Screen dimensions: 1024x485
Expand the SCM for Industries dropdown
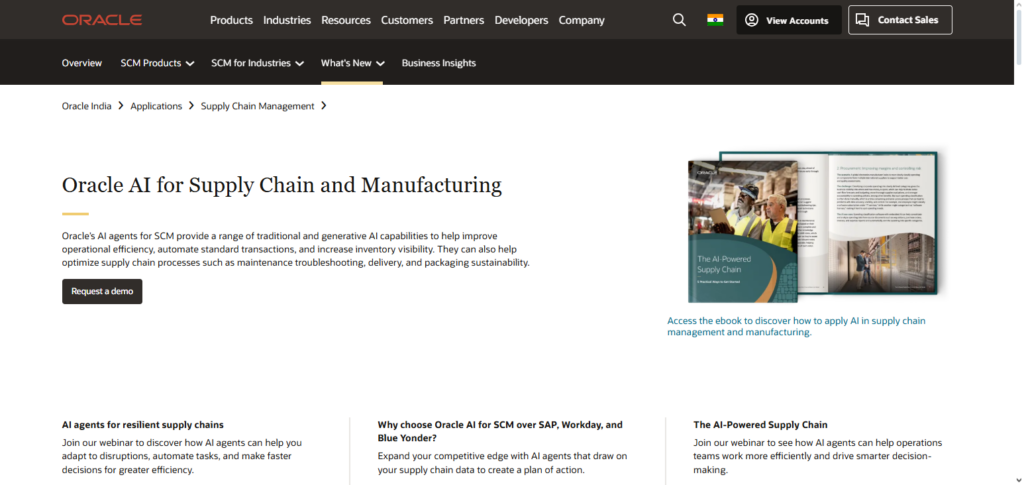[x=299, y=63]
